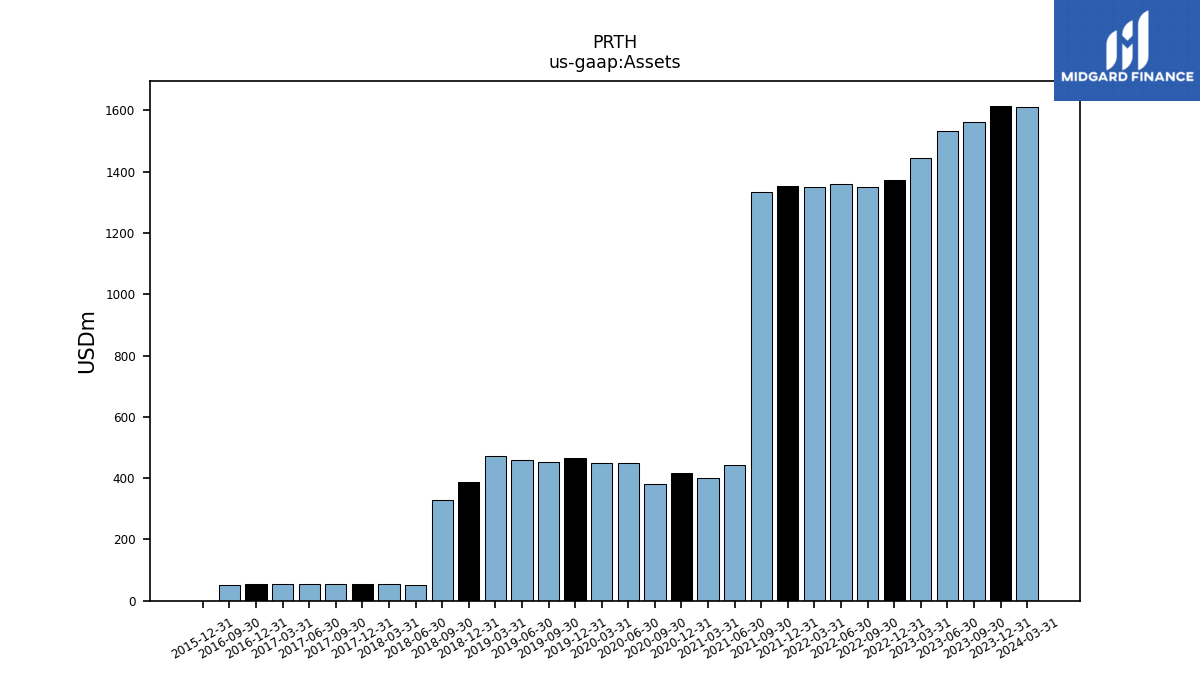The image size is (1200, 675).
Task: Click the bar for 2016-09-30
Action: pyautogui.click(x=230, y=593)
